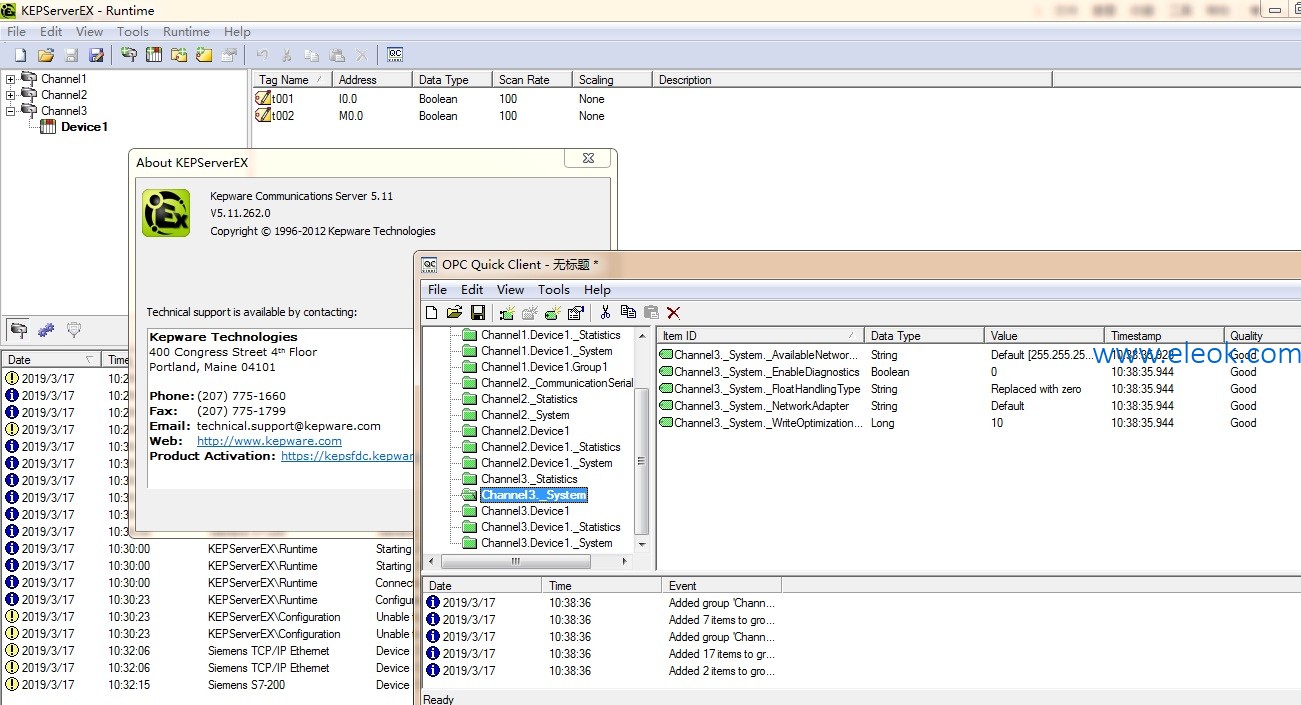The width and height of the screenshot is (1301, 705).
Task: Open File menu in KEPServerEX
Action: [x=17, y=32]
